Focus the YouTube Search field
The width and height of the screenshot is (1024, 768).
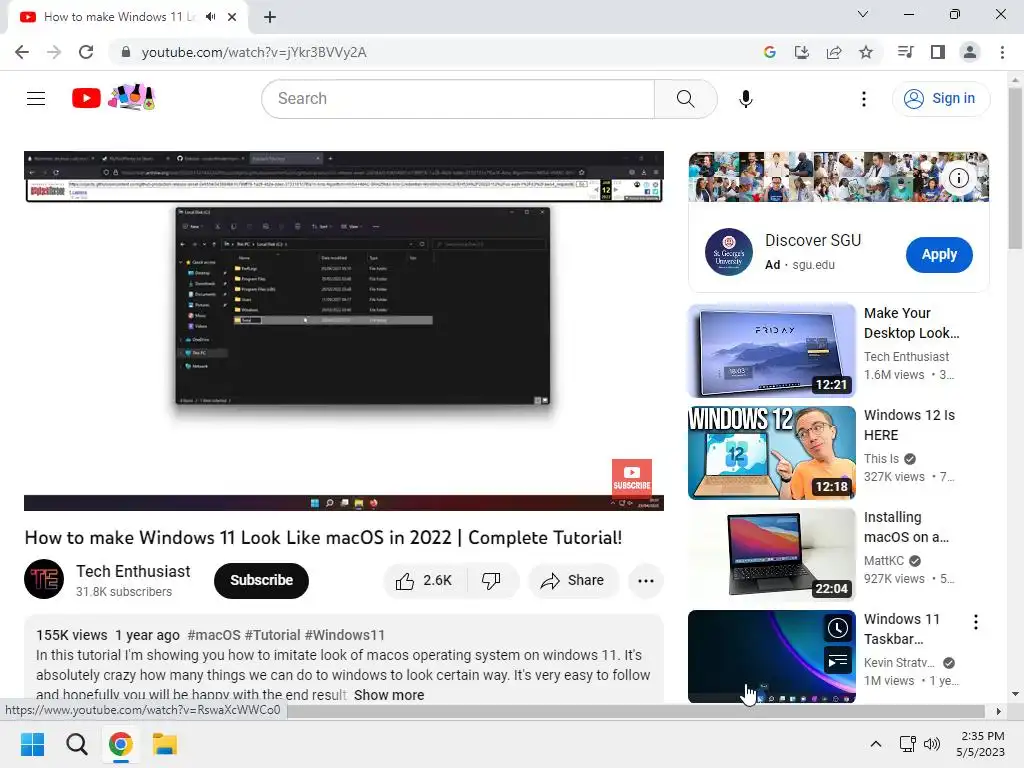tap(458, 99)
